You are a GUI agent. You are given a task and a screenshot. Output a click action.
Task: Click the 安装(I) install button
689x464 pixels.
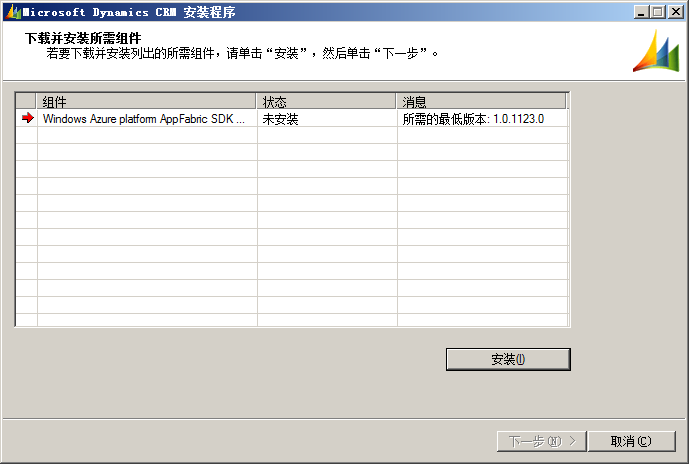[x=508, y=359]
